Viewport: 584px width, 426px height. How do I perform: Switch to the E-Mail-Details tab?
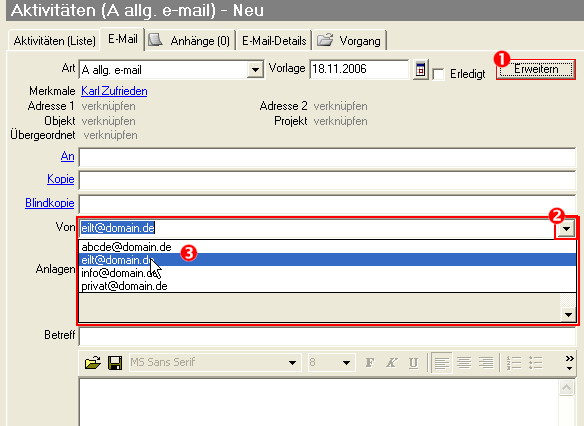point(274,40)
